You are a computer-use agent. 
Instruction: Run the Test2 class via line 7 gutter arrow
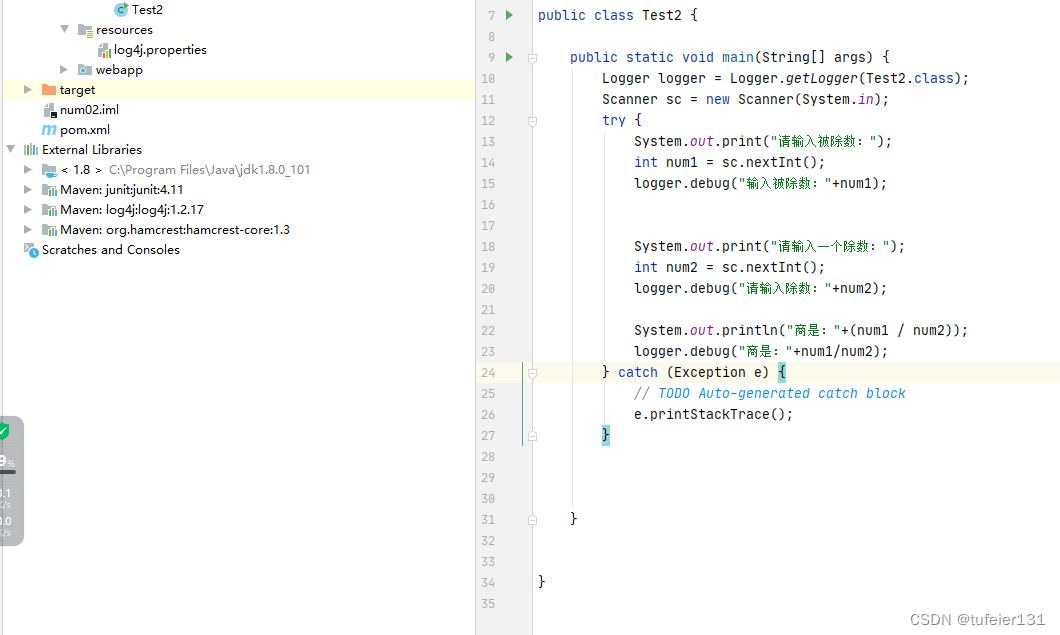[x=508, y=15]
